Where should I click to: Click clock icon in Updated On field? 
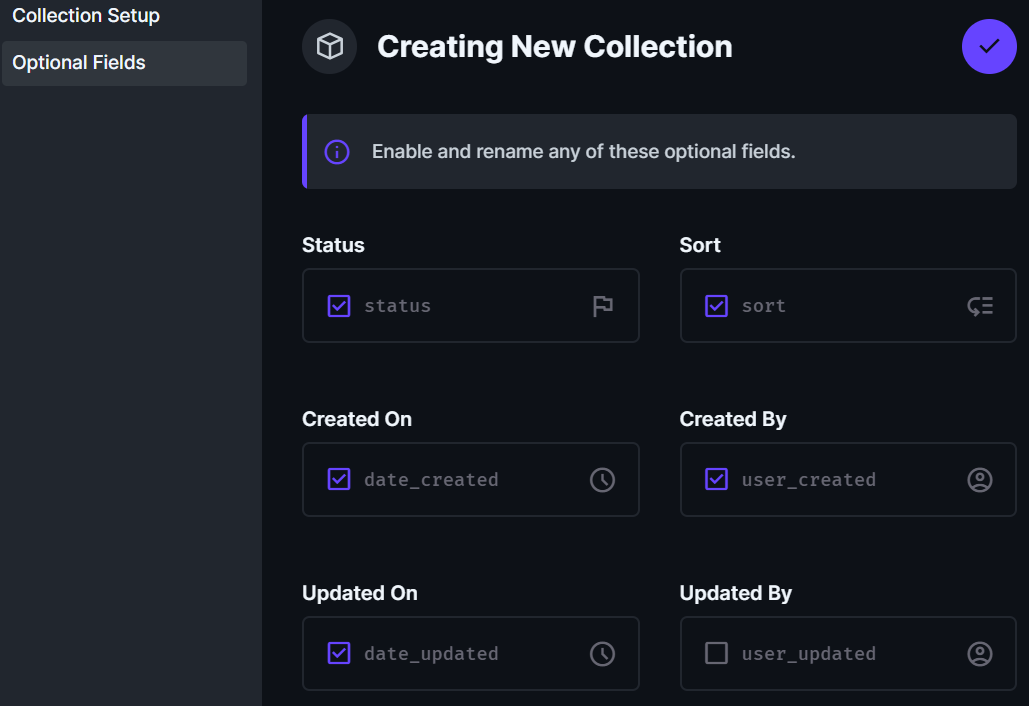[602, 654]
